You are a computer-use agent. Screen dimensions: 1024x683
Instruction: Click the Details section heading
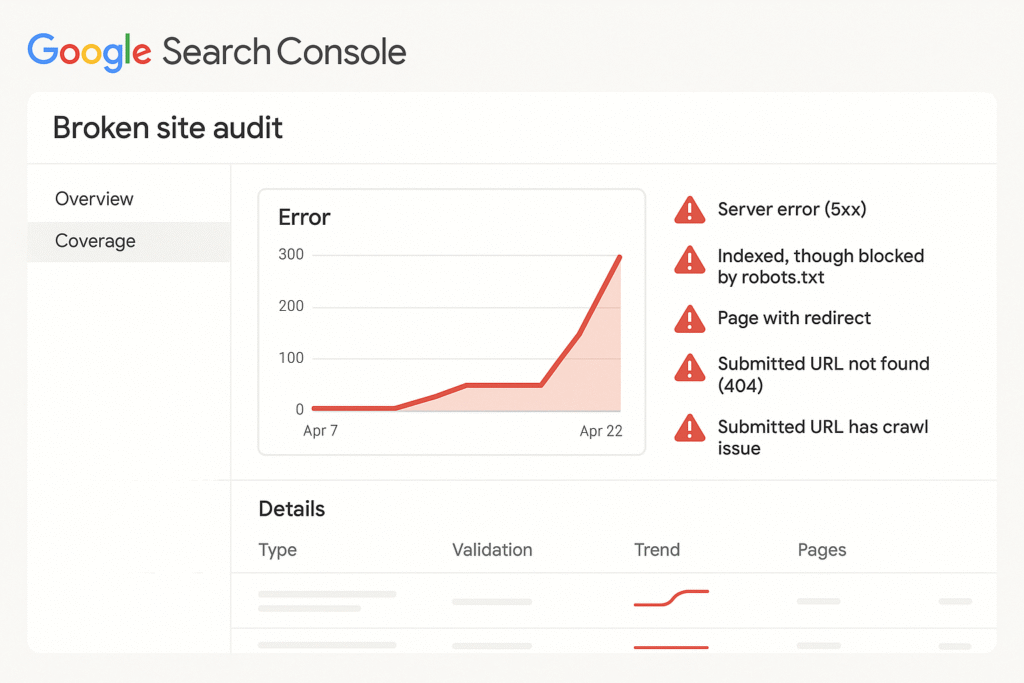[x=292, y=509]
